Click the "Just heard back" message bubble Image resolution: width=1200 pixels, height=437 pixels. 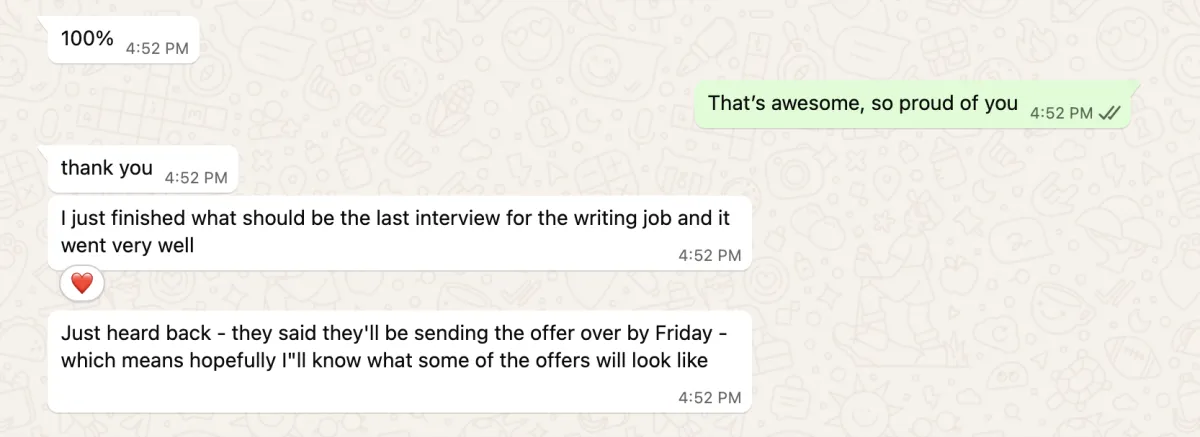400,361
